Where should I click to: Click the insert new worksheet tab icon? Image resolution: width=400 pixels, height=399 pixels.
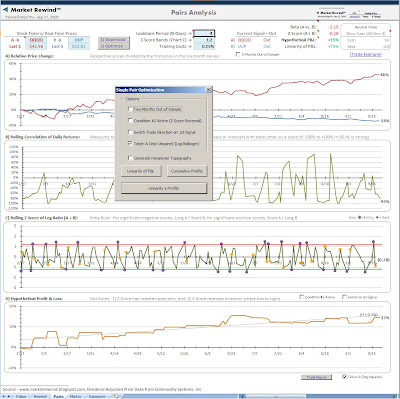pos(116,396)
